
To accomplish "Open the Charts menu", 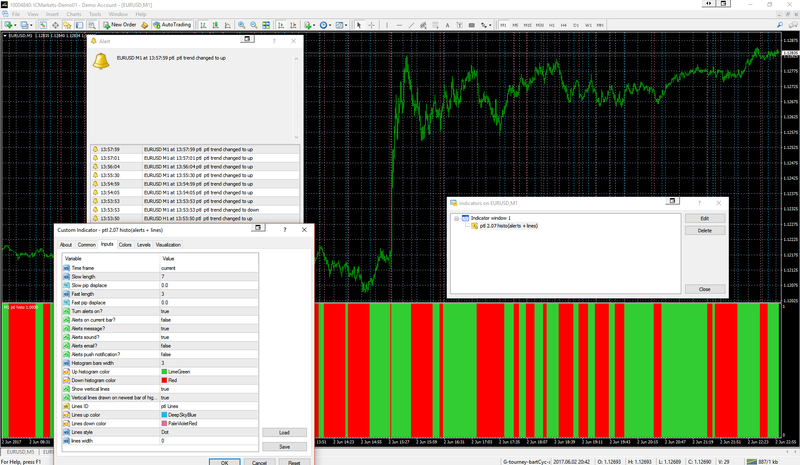I will 74,15.
